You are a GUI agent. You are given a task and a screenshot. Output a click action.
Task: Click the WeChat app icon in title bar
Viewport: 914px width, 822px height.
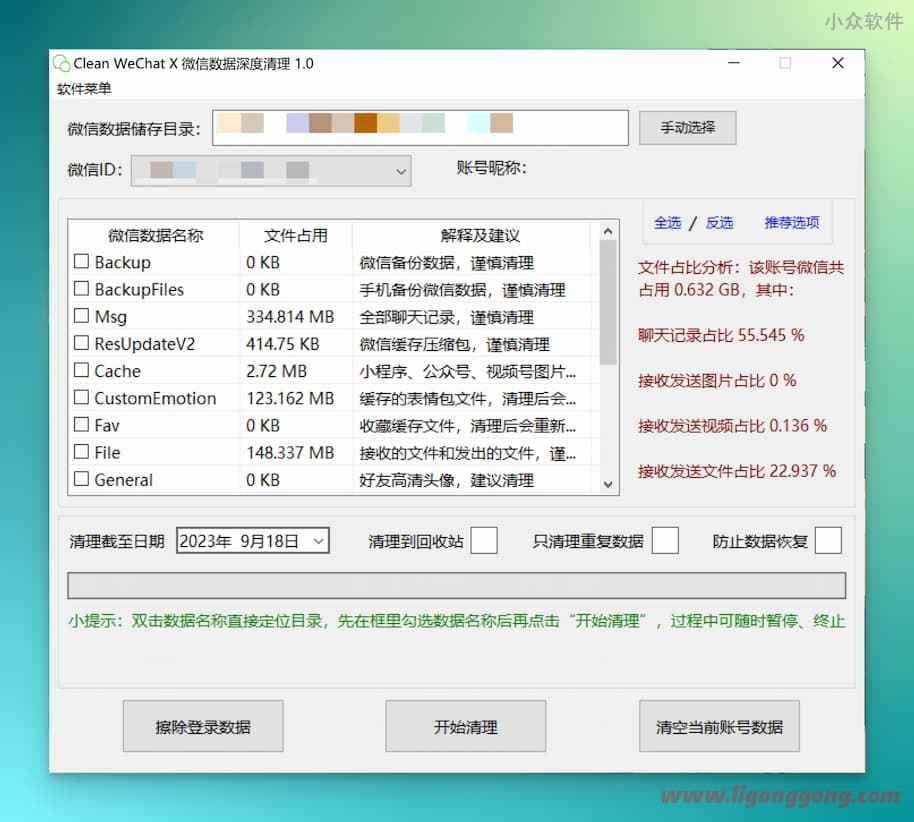coord(62,63)
